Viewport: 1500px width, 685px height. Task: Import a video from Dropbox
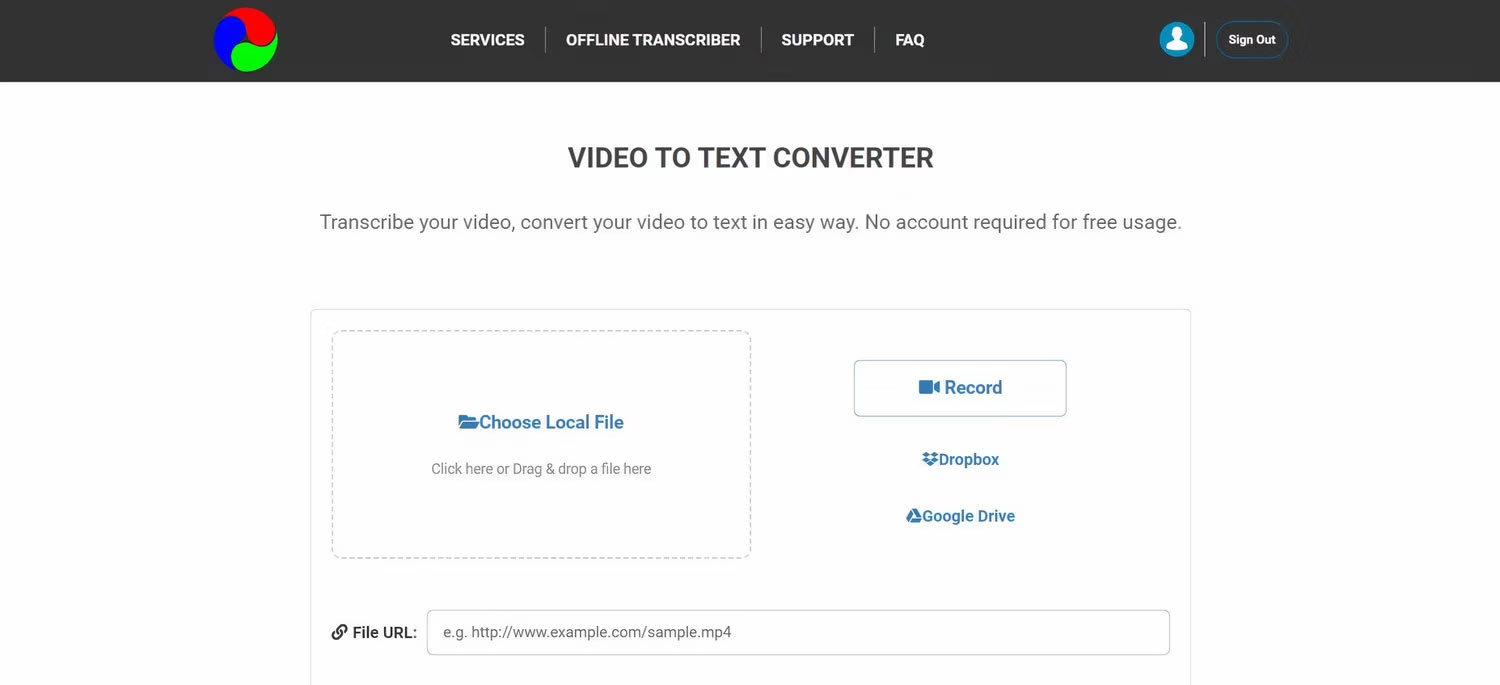pos(960,458)
